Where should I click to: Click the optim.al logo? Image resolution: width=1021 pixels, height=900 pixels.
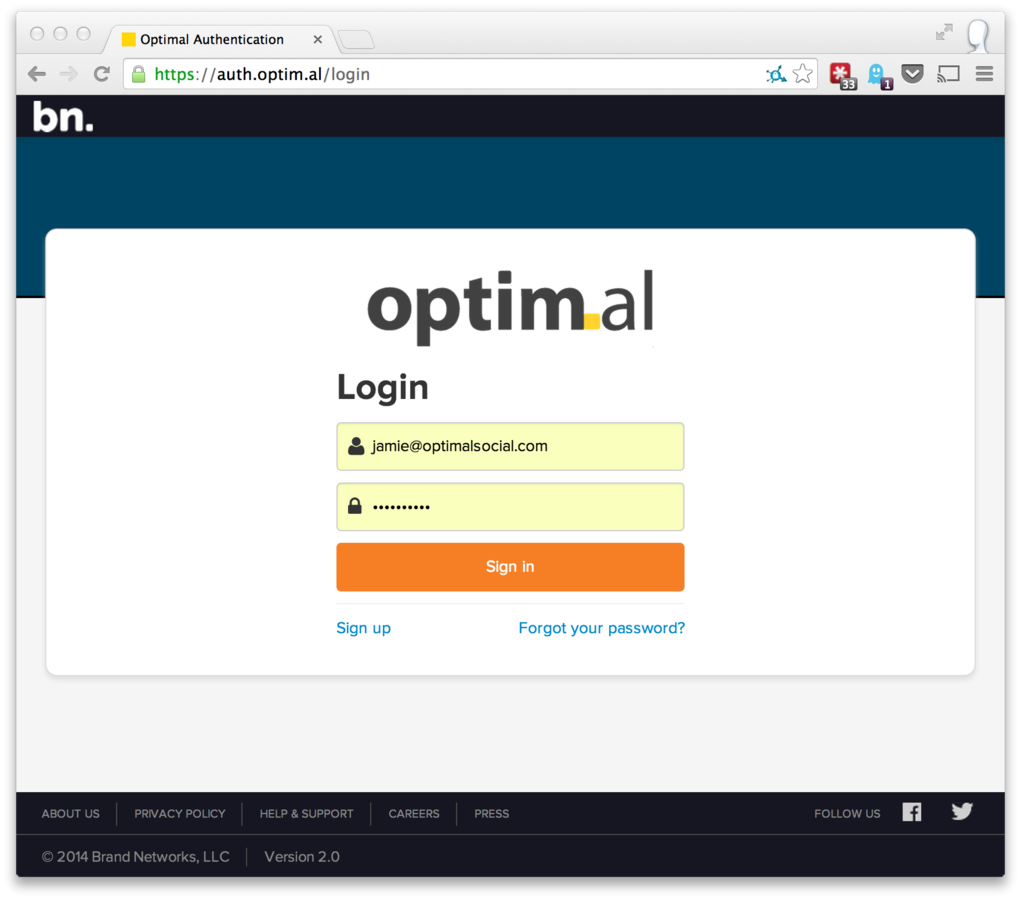click(510, 306)
